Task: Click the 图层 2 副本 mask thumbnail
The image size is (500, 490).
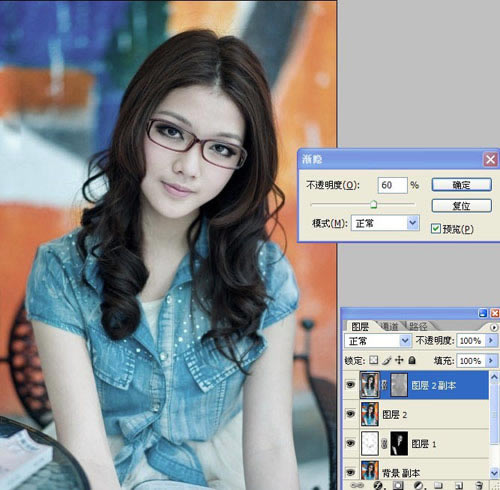Action: pyautogui.click(x=399, y=385)
